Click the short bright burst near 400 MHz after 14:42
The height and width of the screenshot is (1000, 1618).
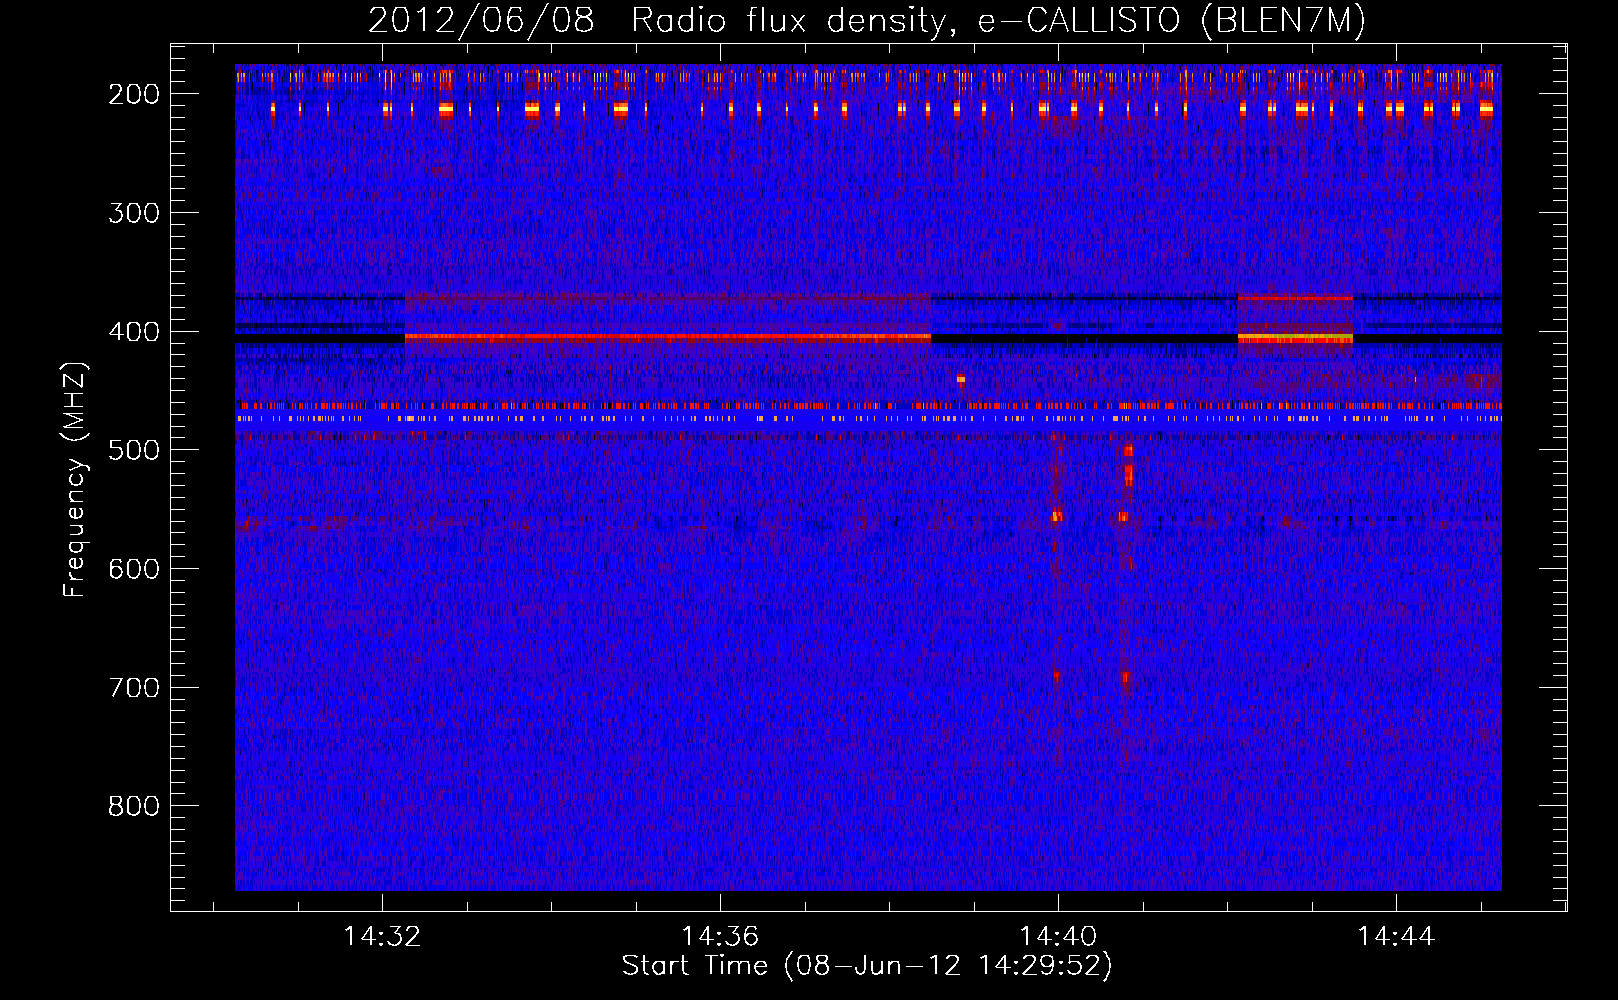pyautogui.click(x=1295, y=339)
